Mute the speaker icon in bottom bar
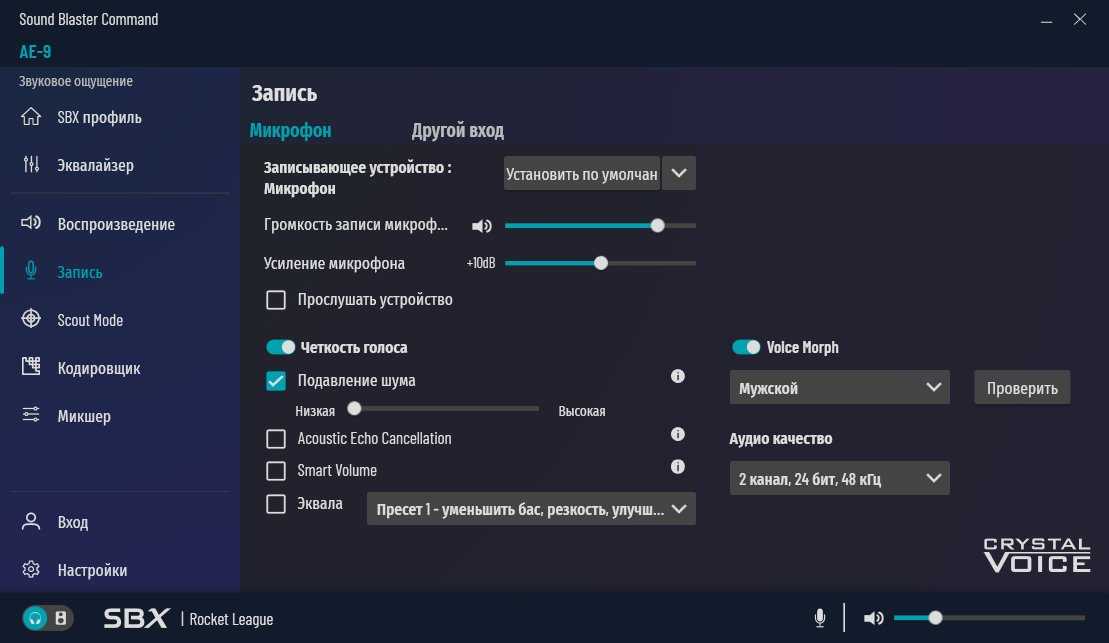 [873, 618]
